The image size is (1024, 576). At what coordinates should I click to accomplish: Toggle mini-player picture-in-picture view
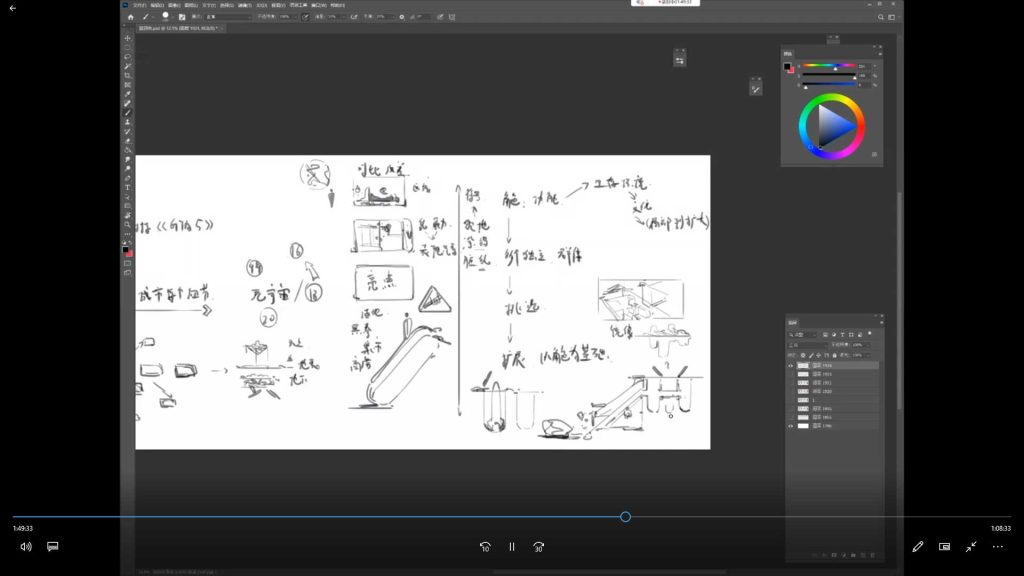[x=944, y=547]
